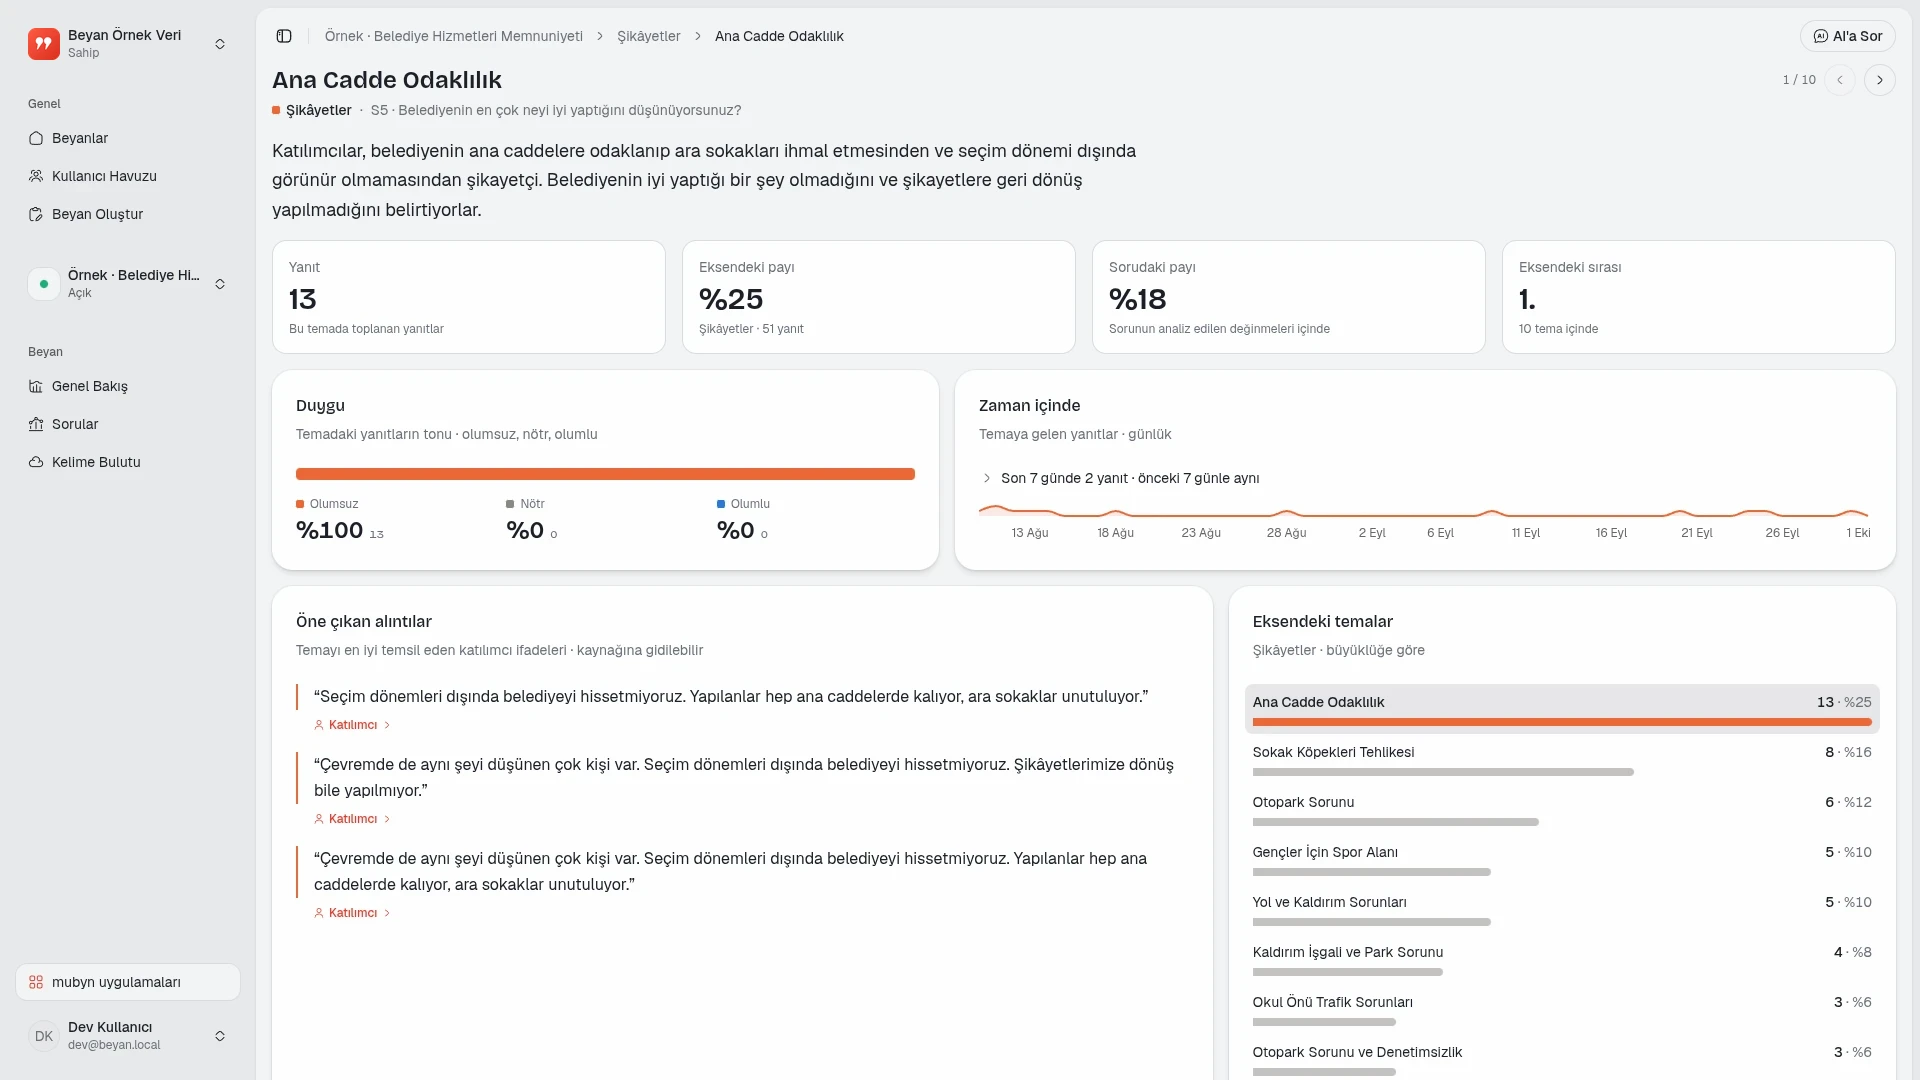Click the Zaman içinde trend line chart
This screenshot has width=1920, height=1080.
tap(1424, 511)
